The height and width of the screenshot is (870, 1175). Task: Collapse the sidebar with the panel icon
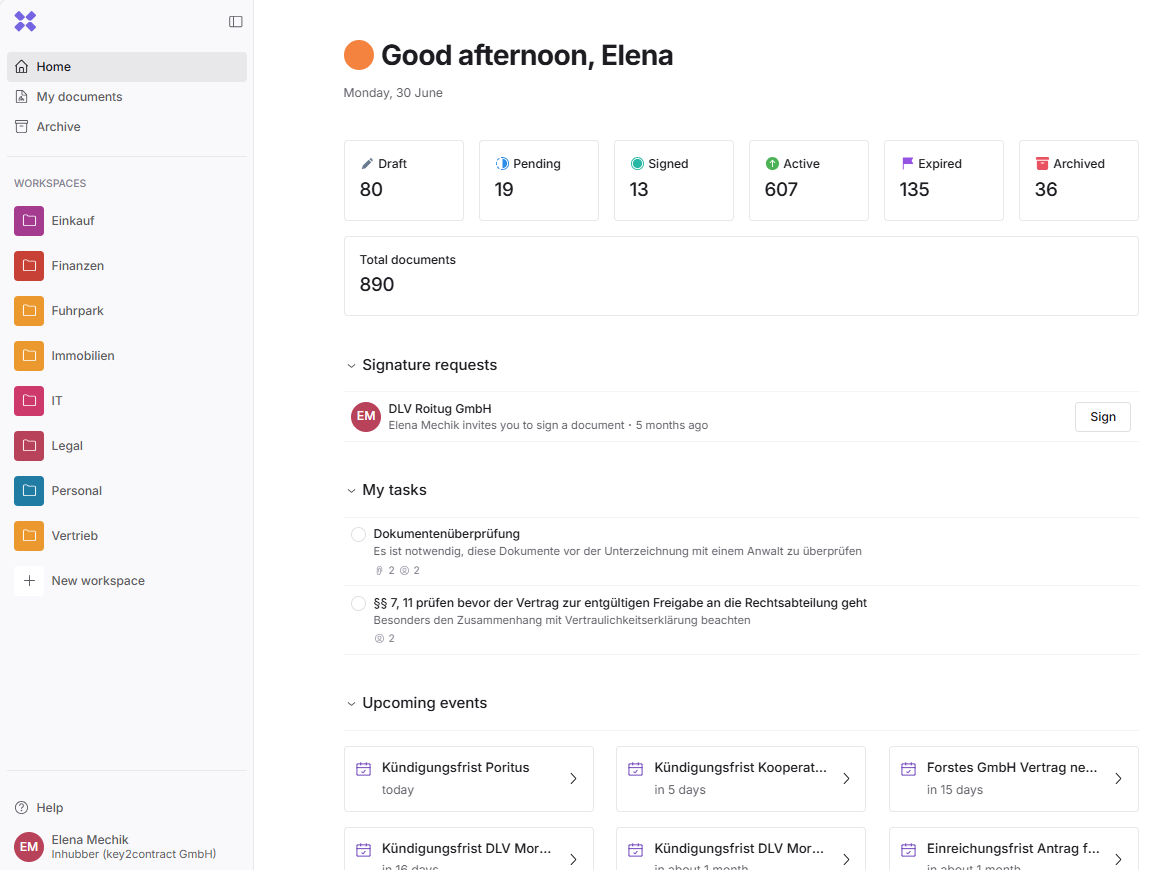click(x=235, y=21)
